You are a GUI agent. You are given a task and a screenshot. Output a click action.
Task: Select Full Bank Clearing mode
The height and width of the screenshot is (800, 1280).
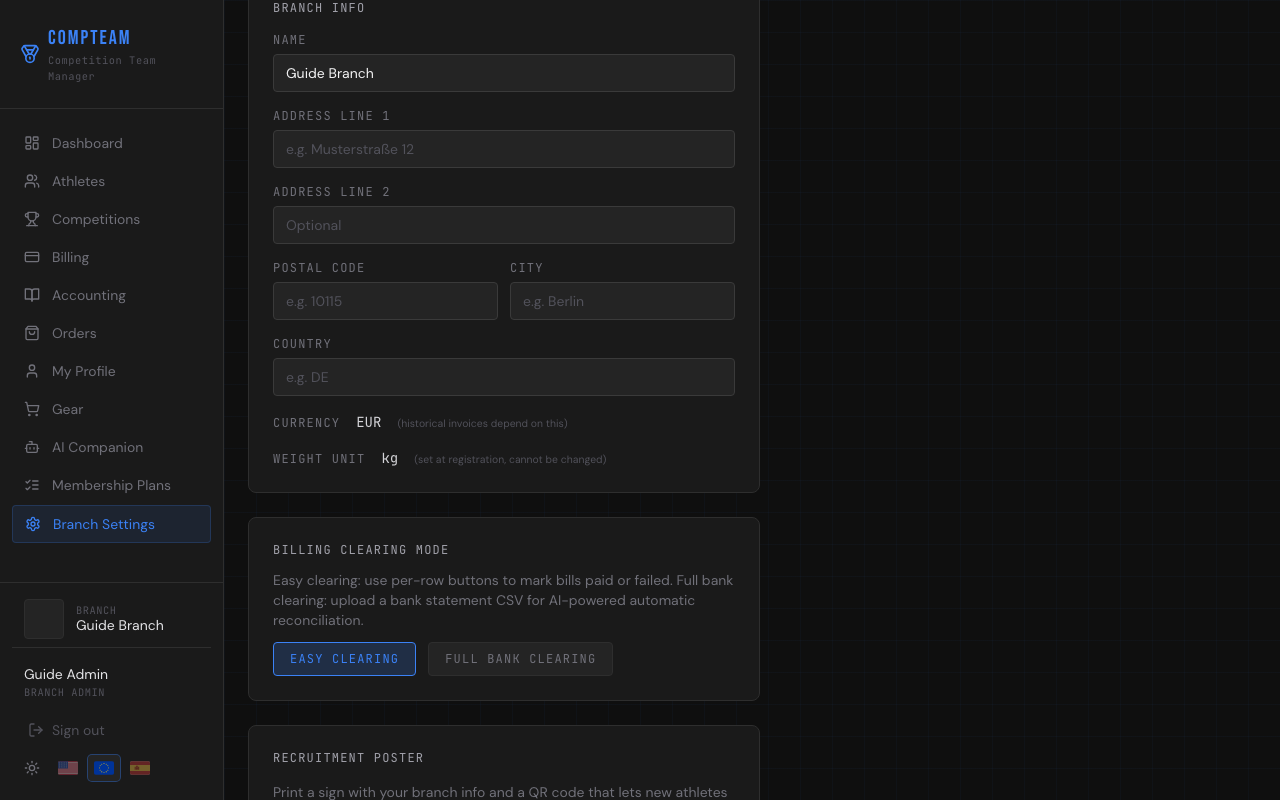[520, 659]
